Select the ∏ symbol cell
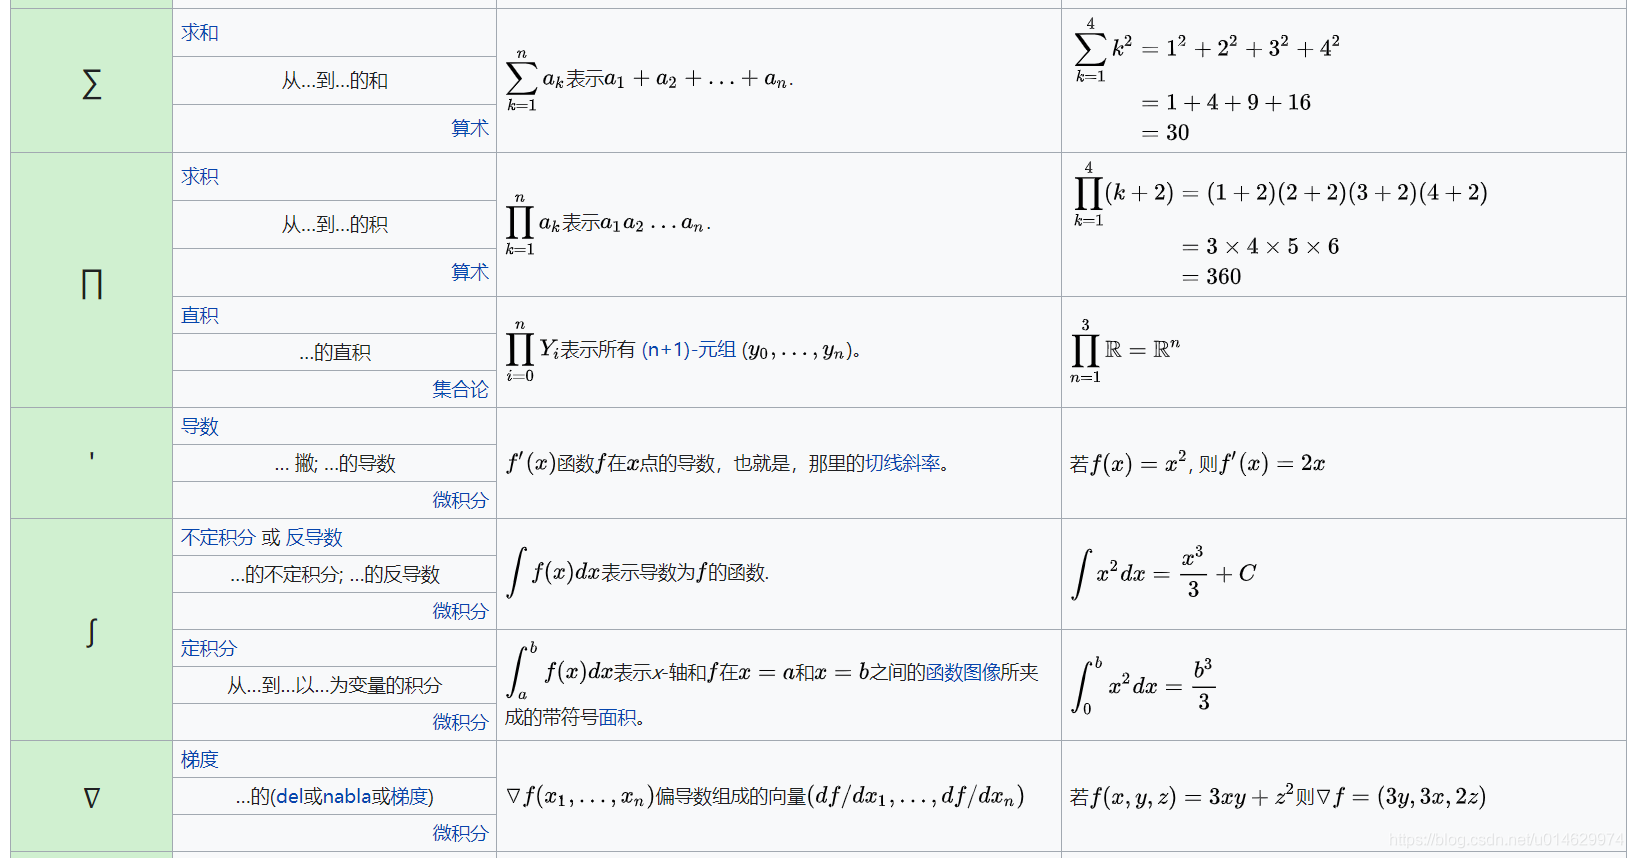This screenshot has height=858, width=1633. (91, 280)
